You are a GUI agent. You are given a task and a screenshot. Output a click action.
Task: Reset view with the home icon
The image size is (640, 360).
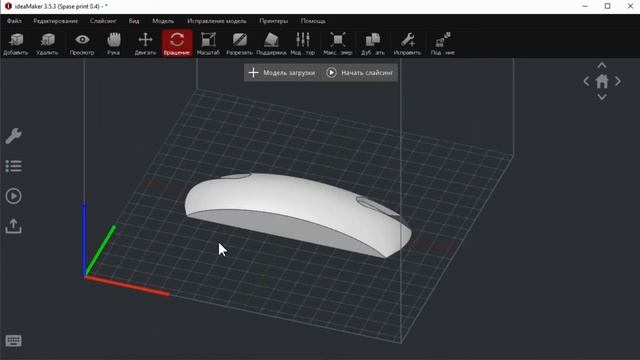click(602, 81)
